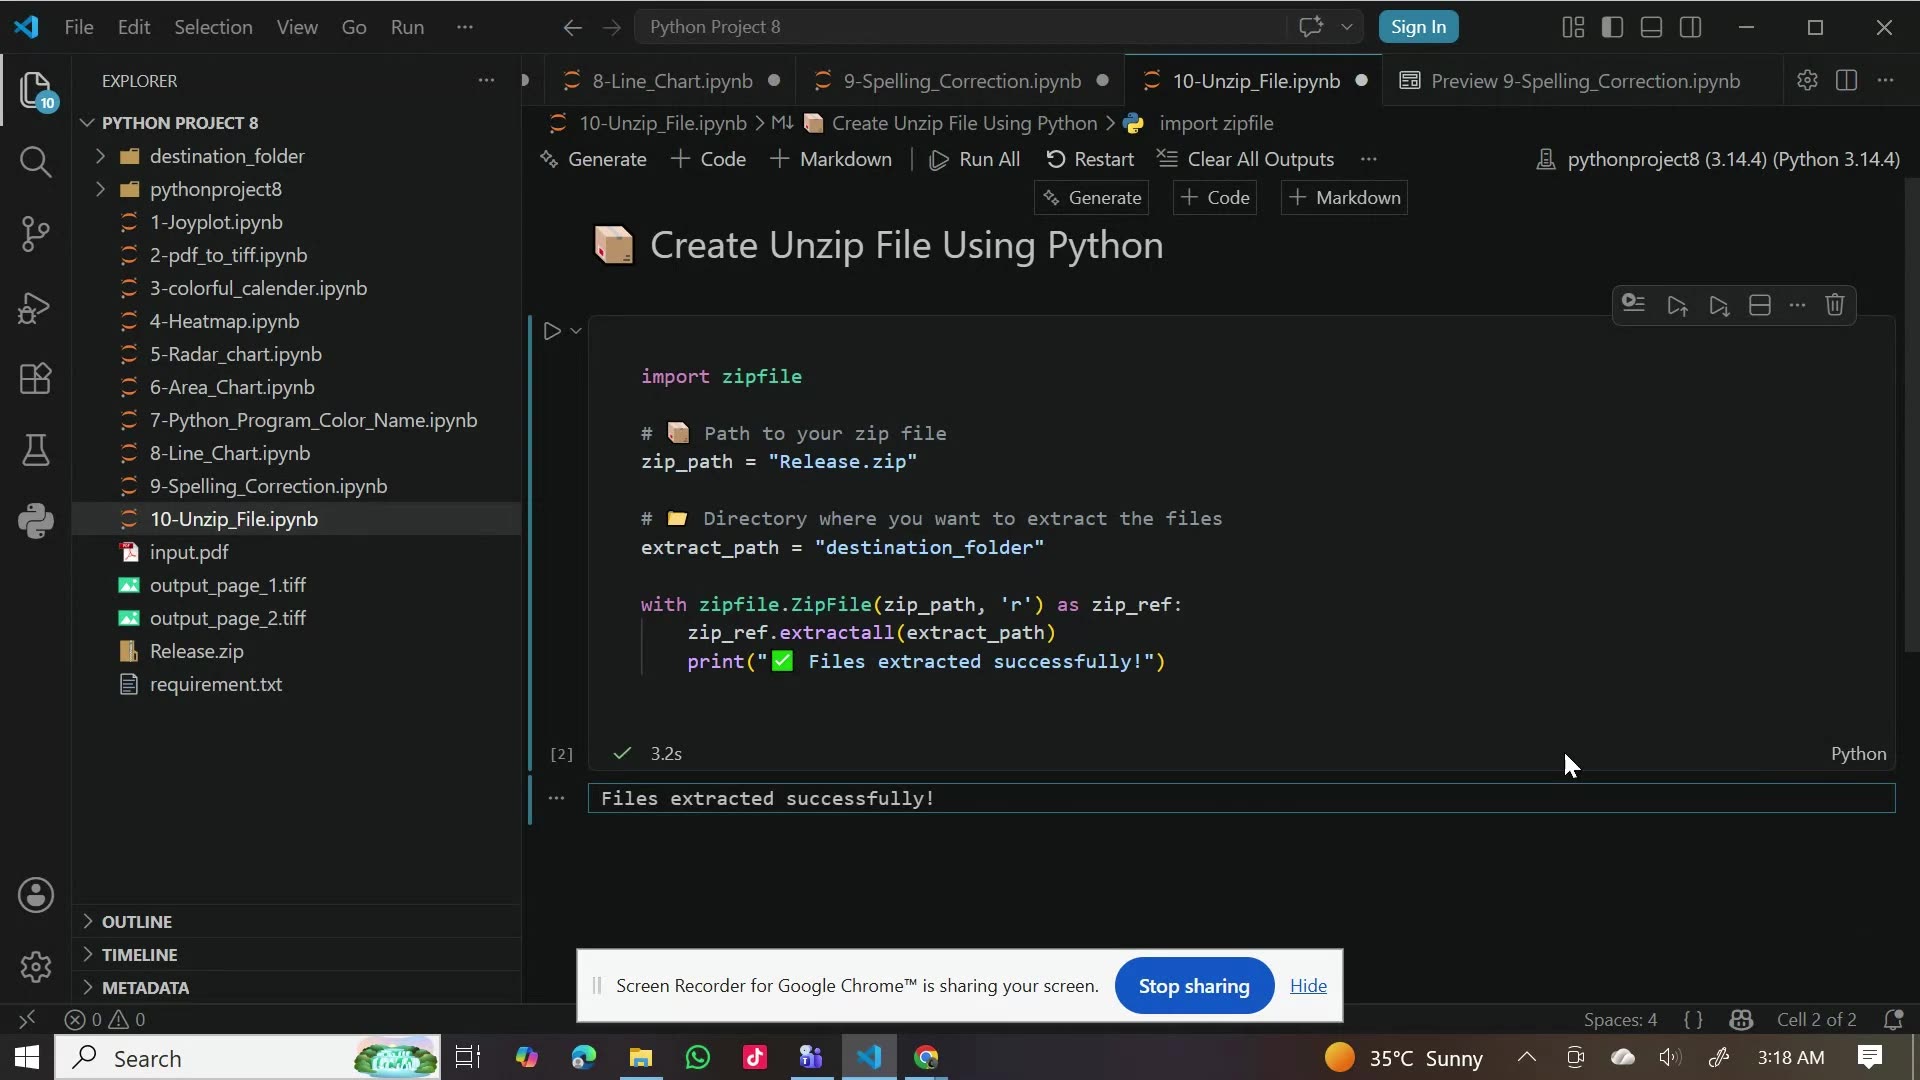Split the editor right
The image size is (1920, 1080).
coord(1847,81)
